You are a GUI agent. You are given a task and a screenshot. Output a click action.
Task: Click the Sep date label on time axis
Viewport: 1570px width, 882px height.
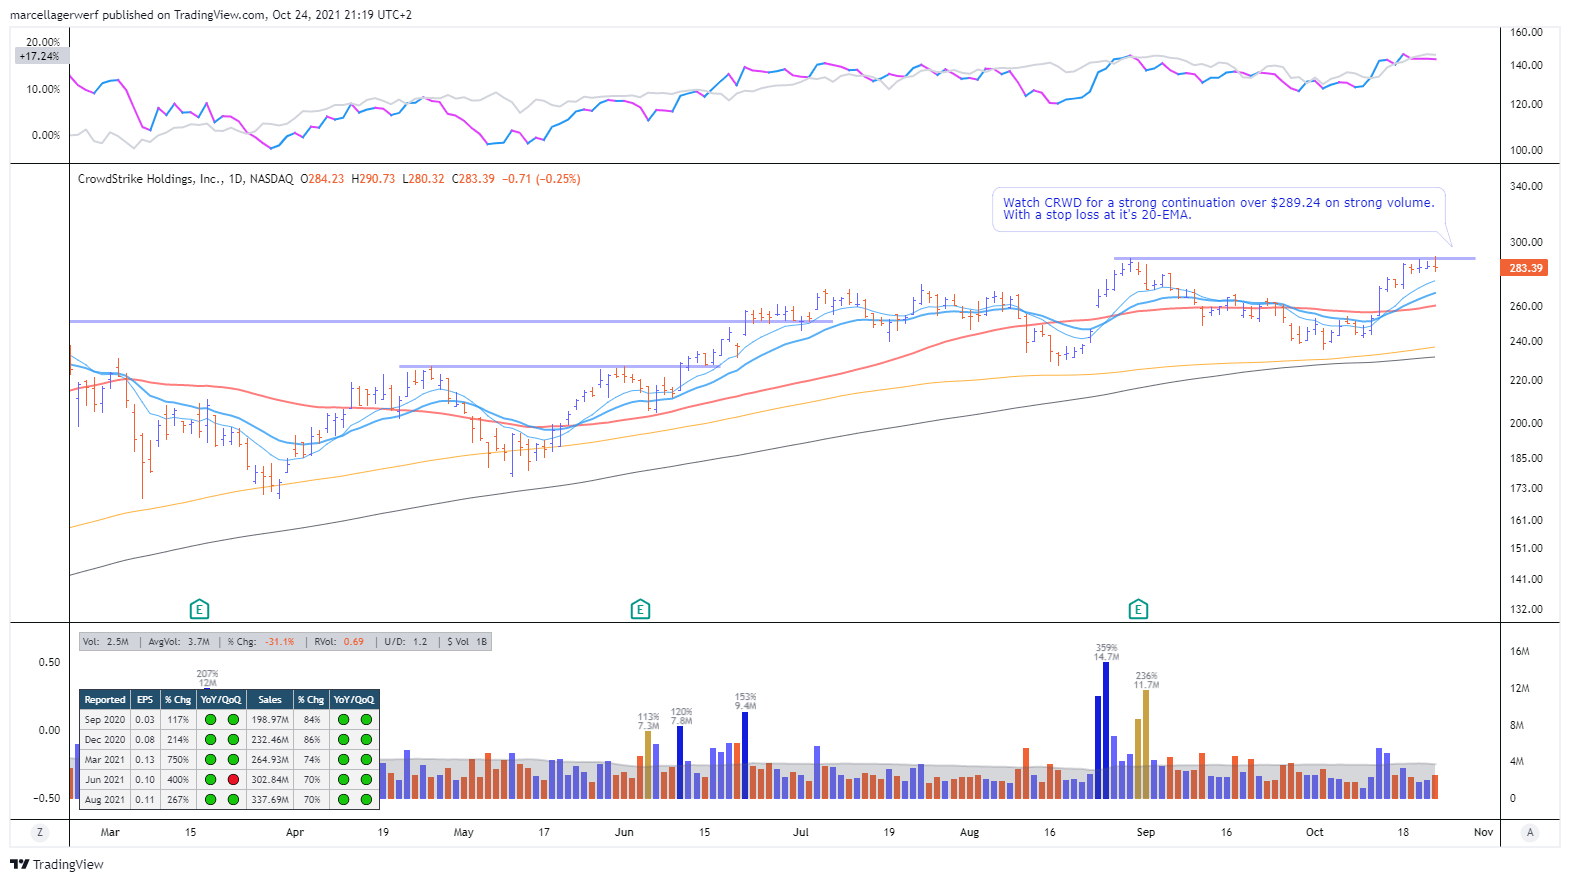point(1146,832)
